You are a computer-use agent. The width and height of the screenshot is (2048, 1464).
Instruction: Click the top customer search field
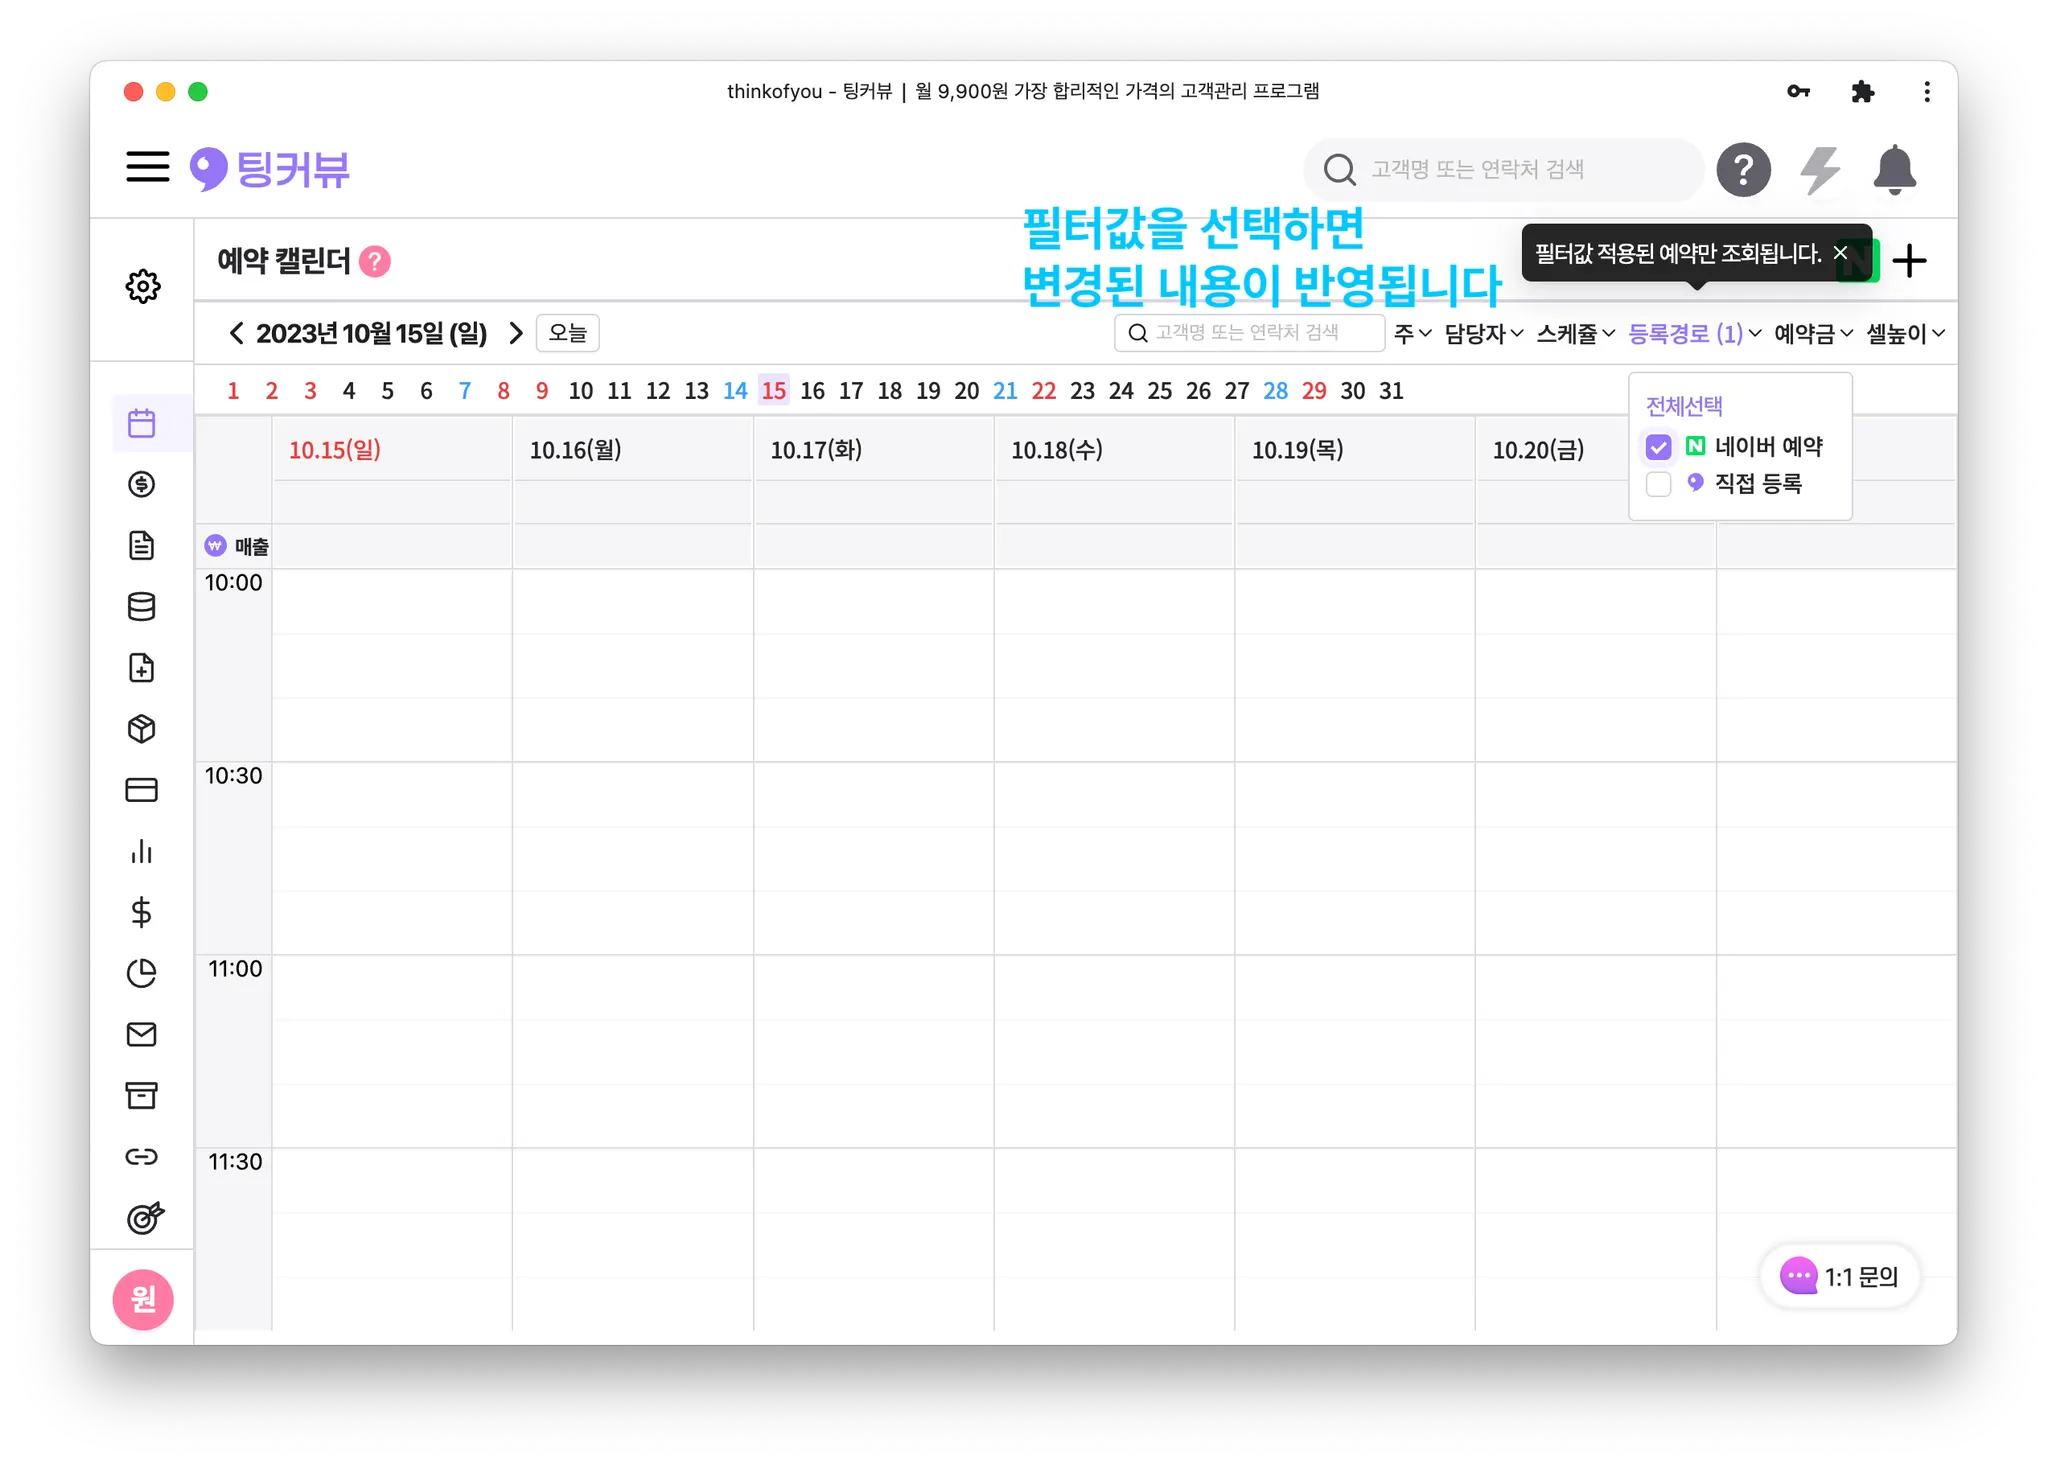pyautogui.click(x=1500, y=170)
